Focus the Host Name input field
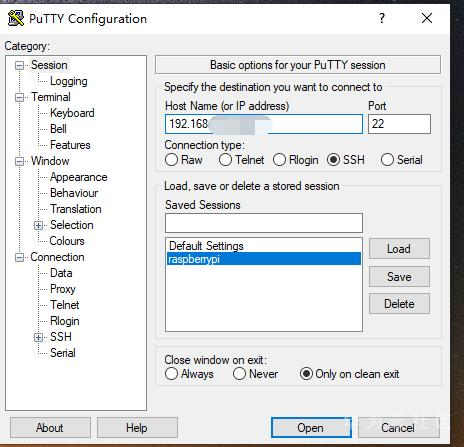Viewport: 464px width, 447px height. tap(264, 124)
